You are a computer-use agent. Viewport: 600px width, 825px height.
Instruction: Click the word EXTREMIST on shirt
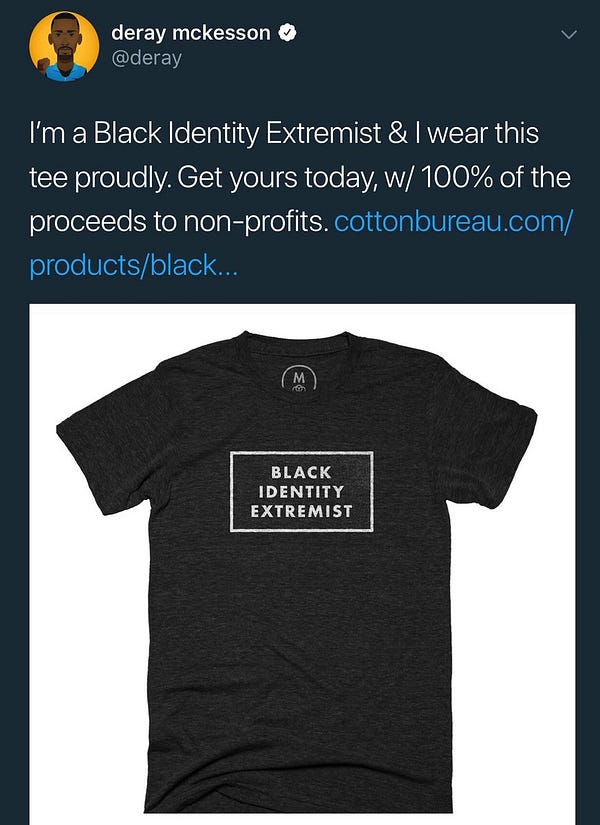click(x=301, y=511)
